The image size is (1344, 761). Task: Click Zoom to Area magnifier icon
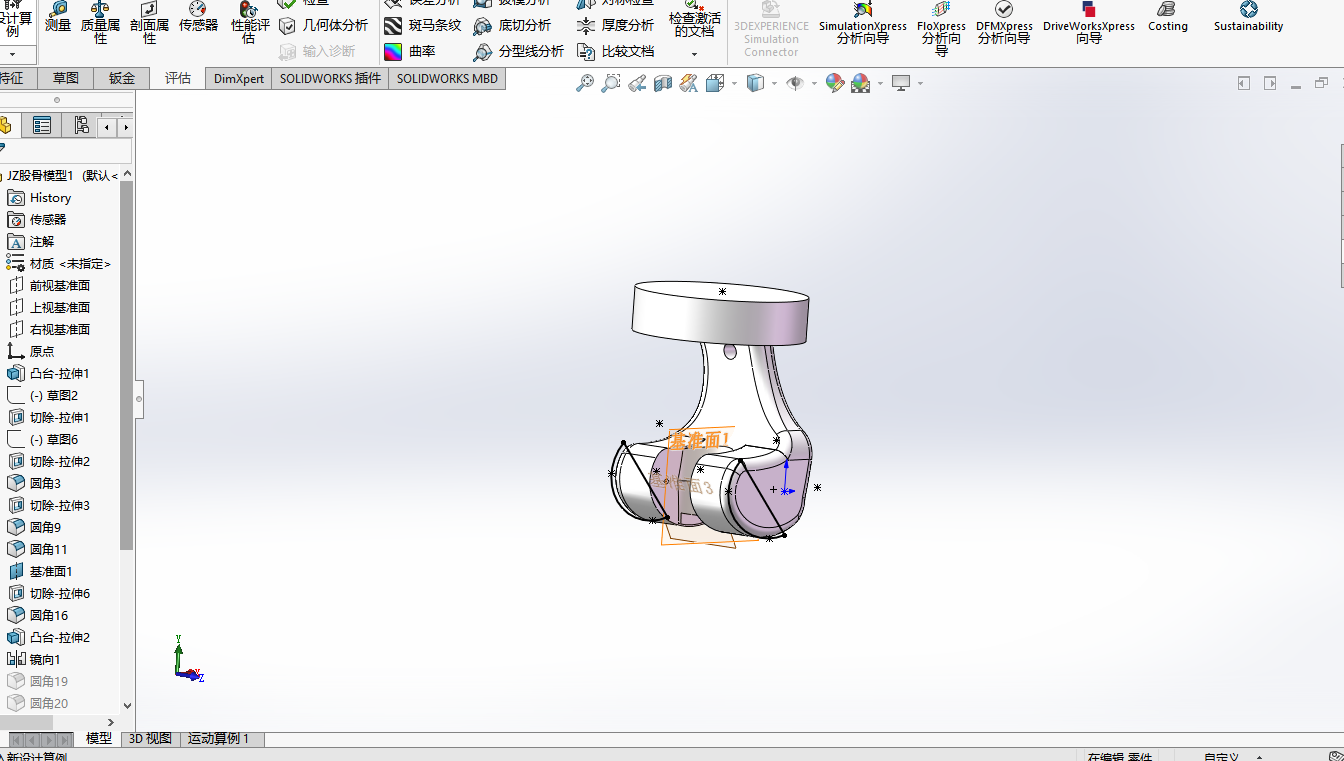pos(611,84)
